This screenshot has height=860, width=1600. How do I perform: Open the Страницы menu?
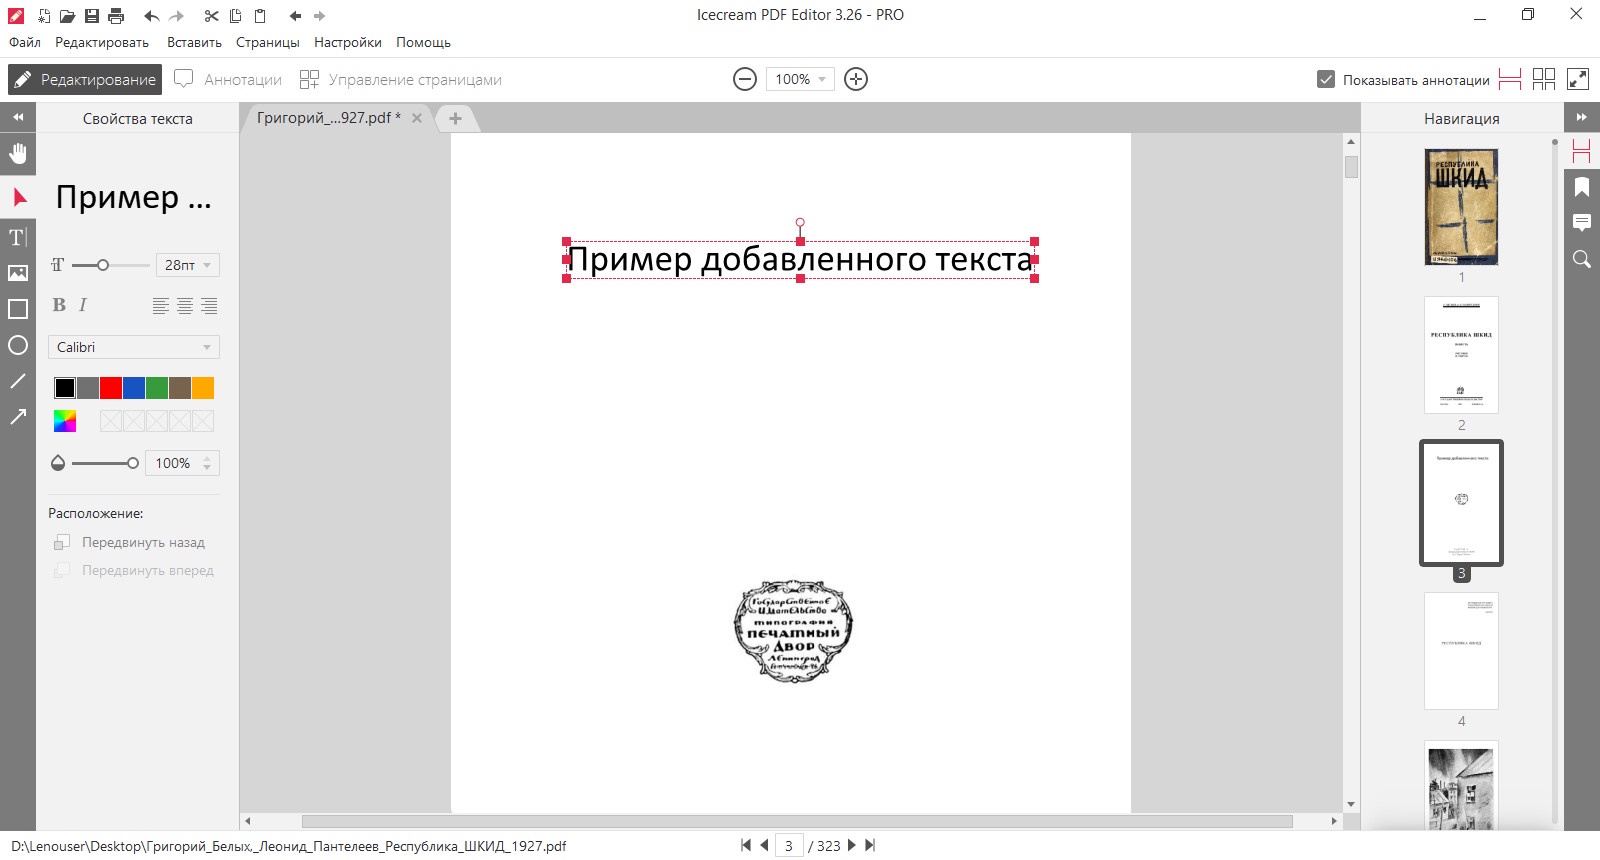(268, 42)
